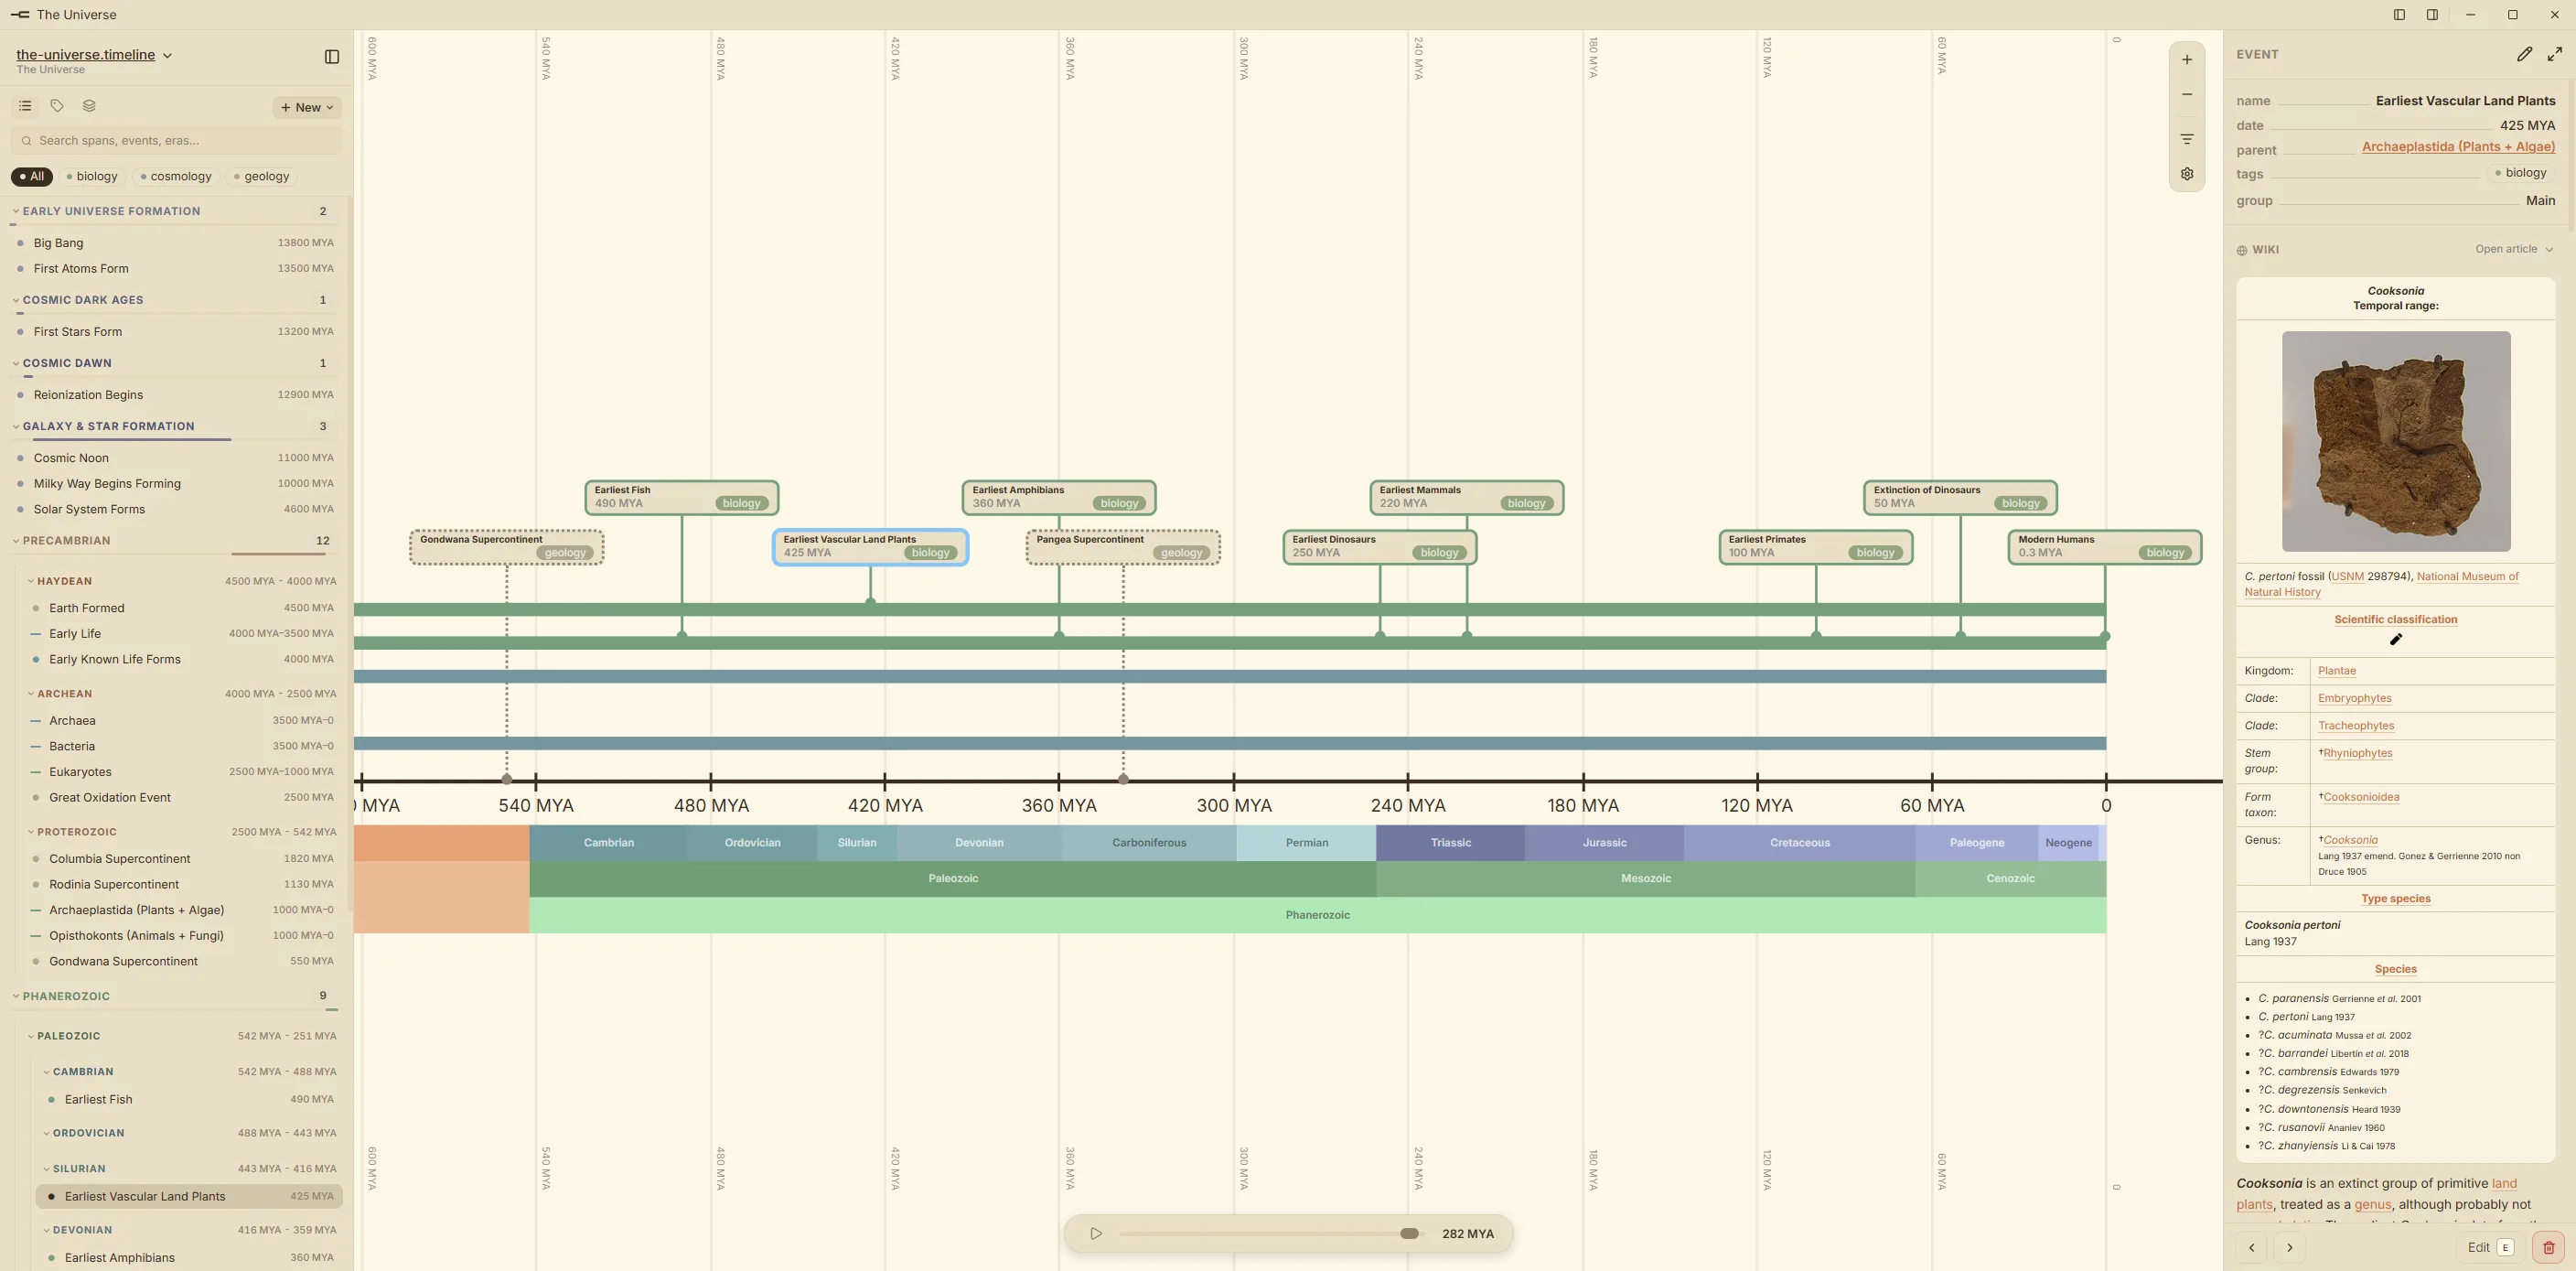Image resolution: width=2576 pixels, height=1271 pixels.
Task: Click the Edit button in event footer
Action: point(2489,1247)
